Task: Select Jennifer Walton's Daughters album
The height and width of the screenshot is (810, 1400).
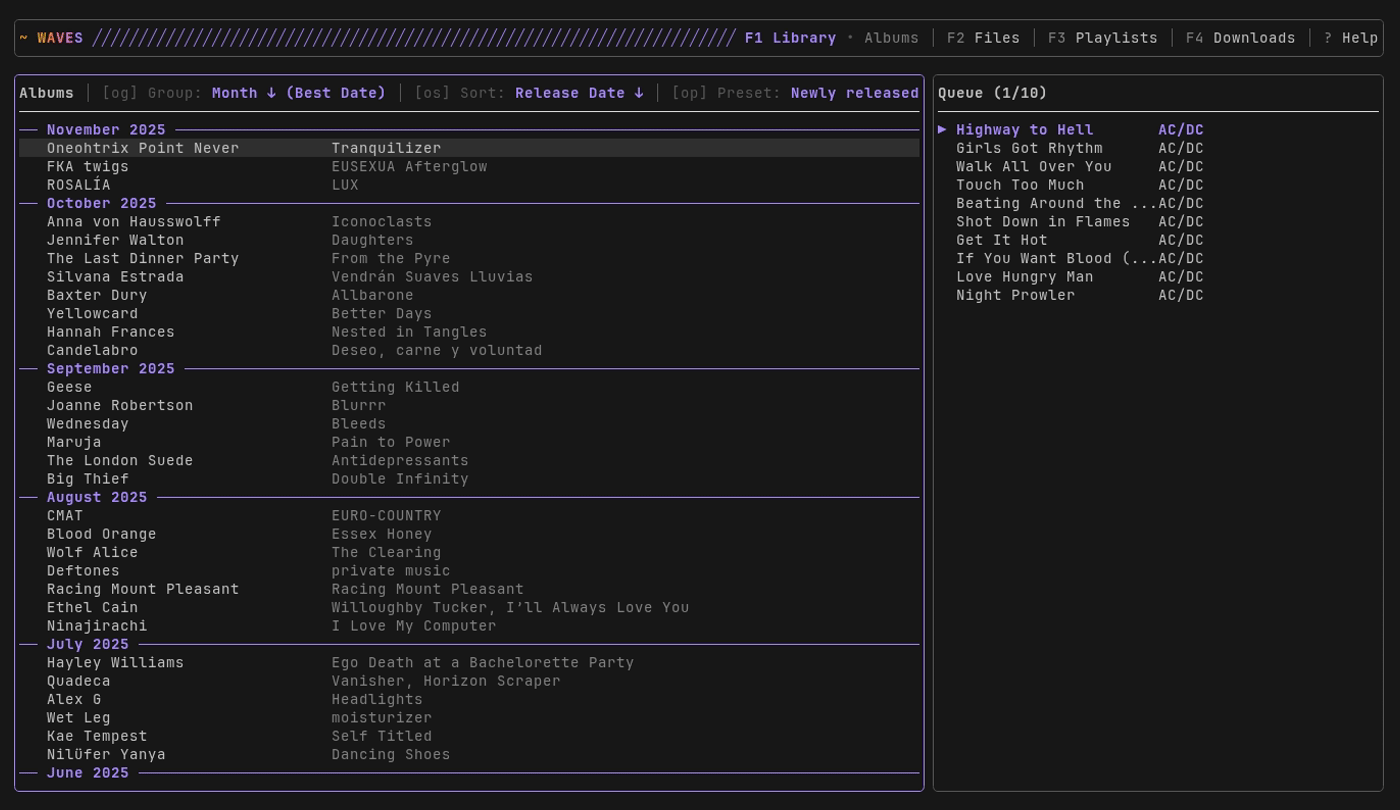Action: click(469, 240)
